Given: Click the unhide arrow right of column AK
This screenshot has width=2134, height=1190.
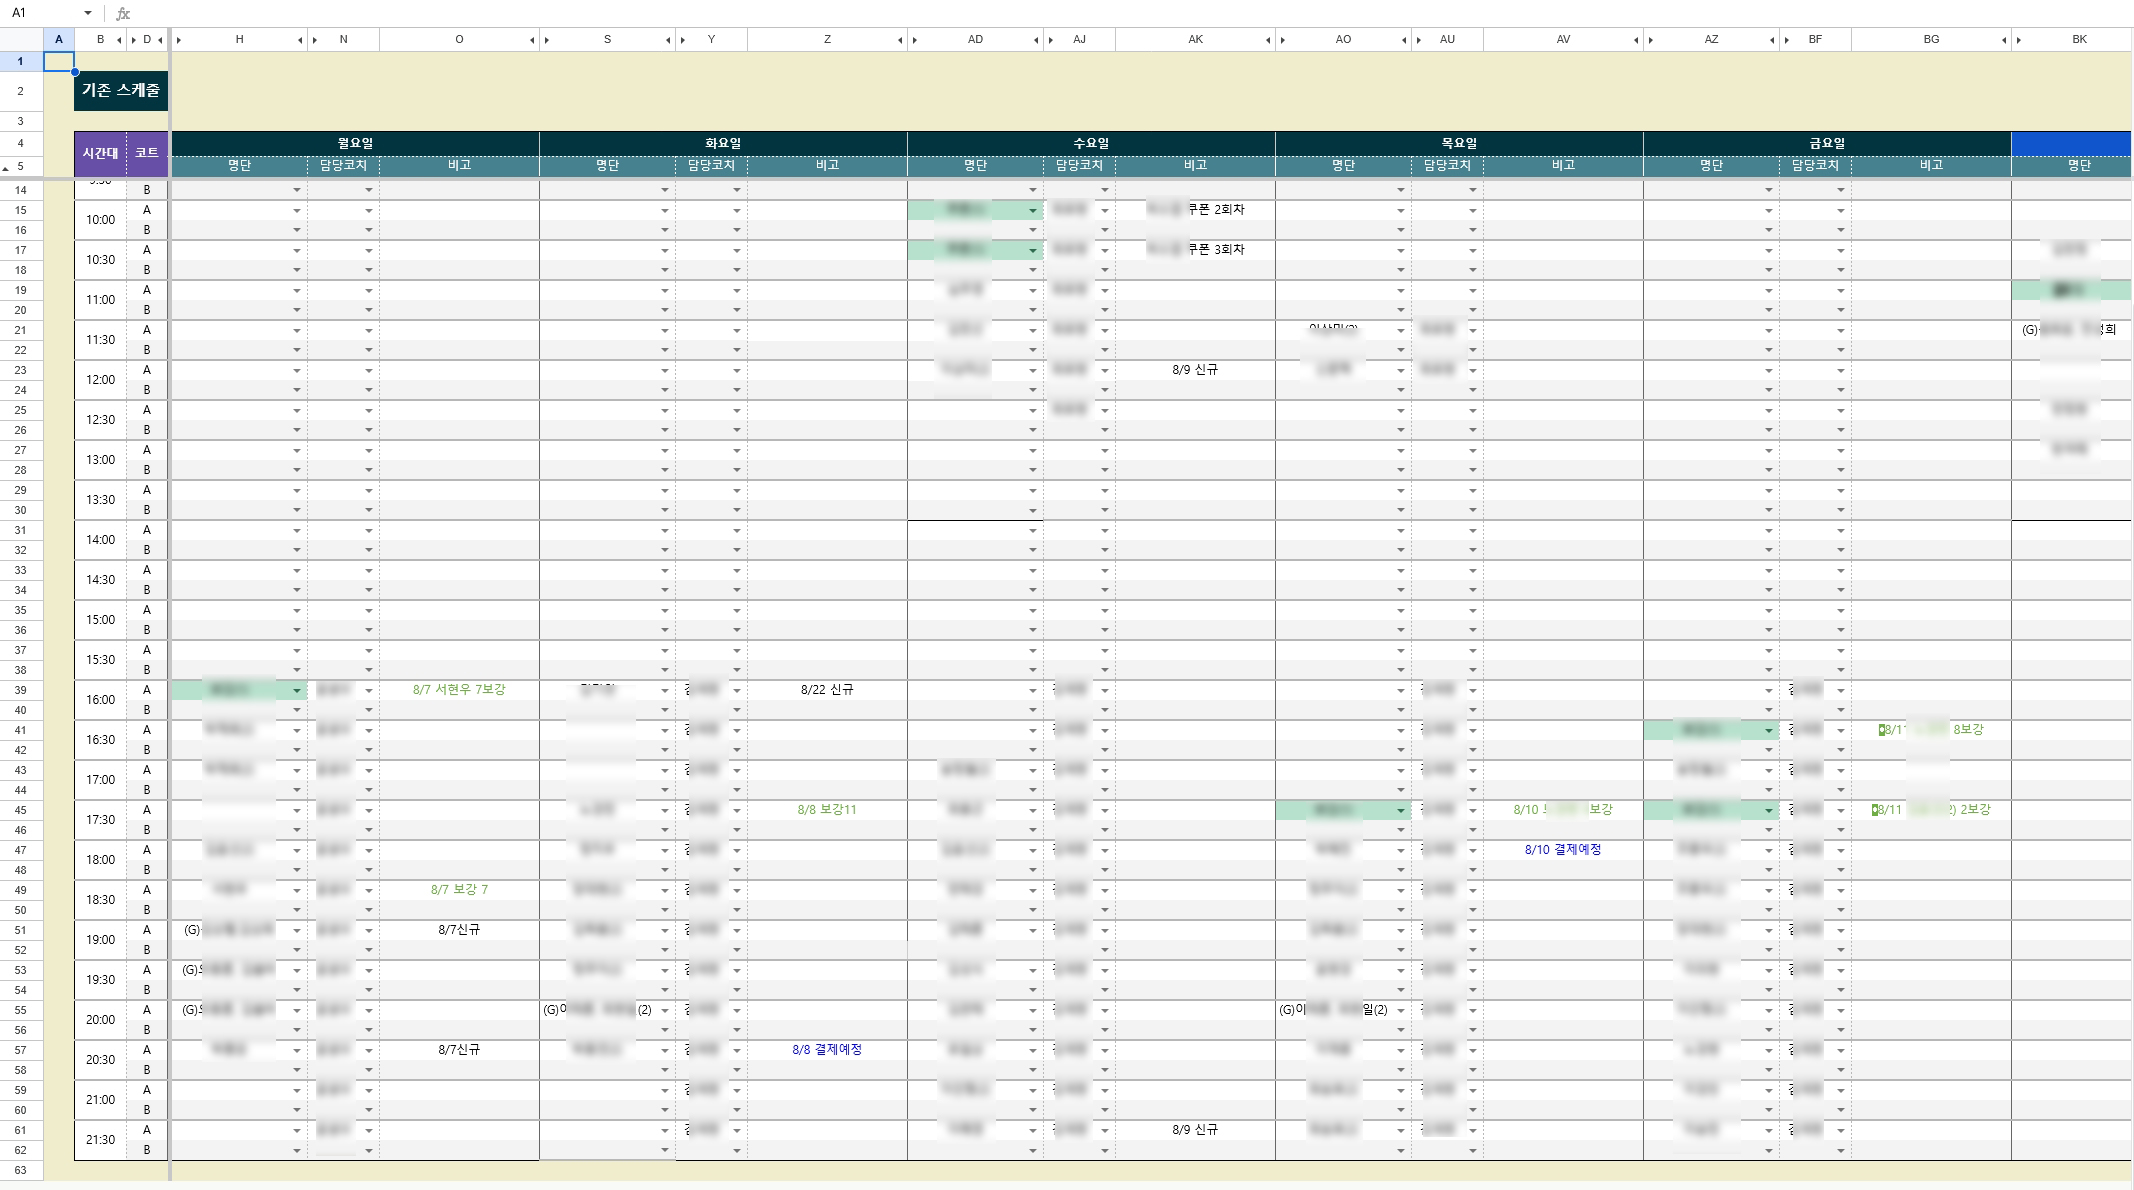Looking at the screenshot, I should [x=1268, y=40].
